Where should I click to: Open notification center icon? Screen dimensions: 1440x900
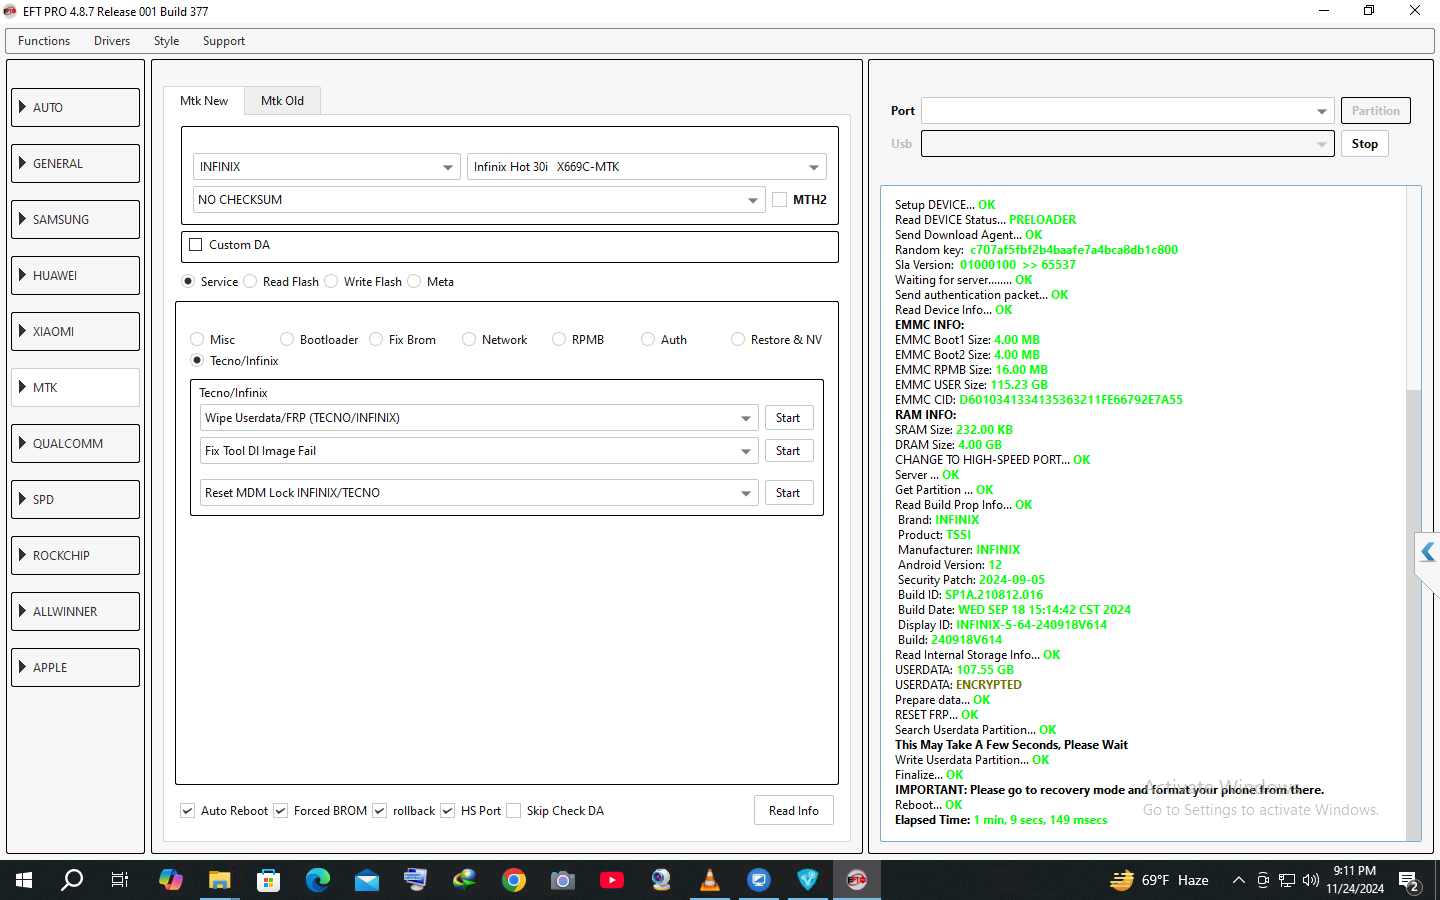(1410, 882)
